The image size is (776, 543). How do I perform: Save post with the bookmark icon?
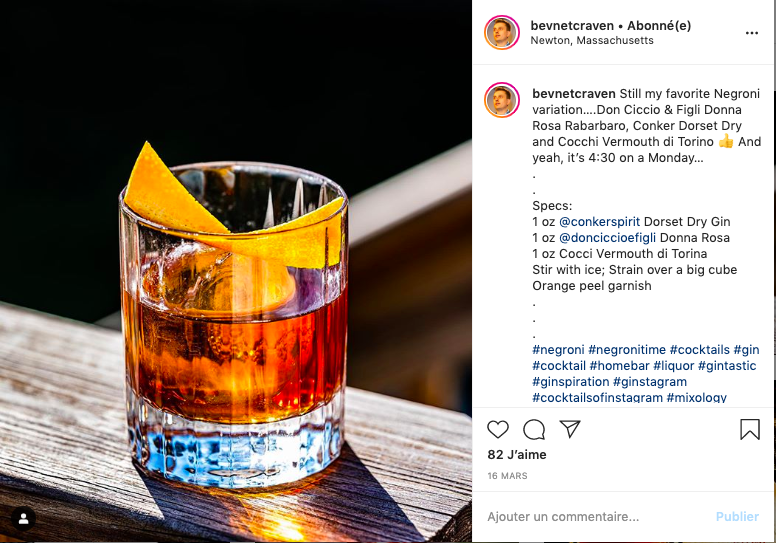(750, 429)
